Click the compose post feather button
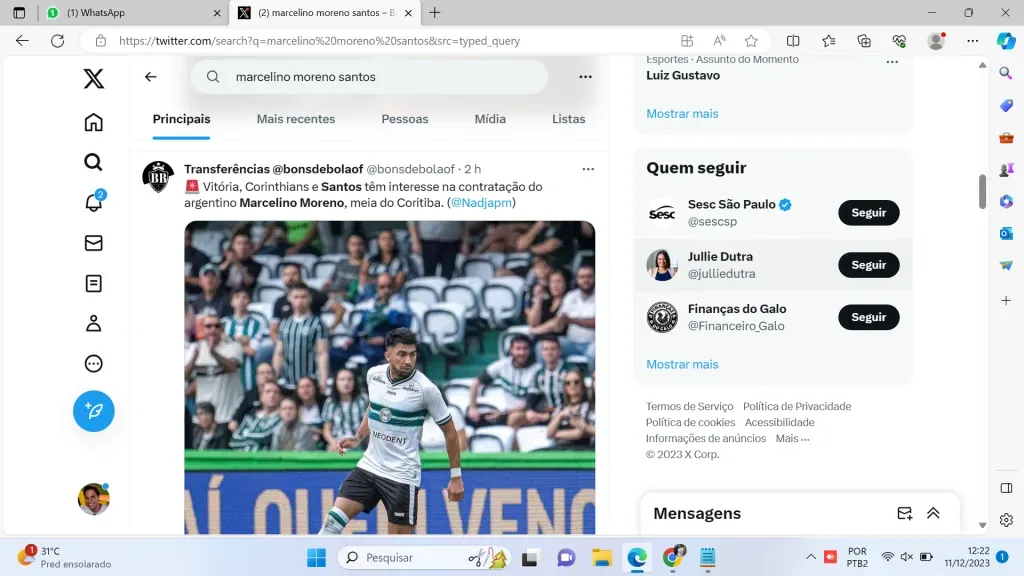This screenshot has height=576, width=1024. [93, 411]
